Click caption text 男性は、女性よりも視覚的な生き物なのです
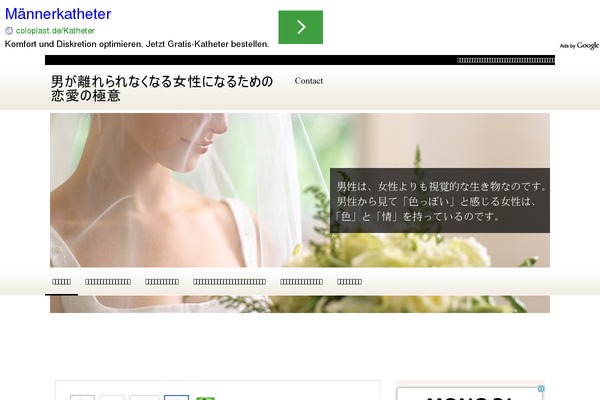The height and width of the screenshot is (400, 600). pyautogui.click(x=441, y=186)
